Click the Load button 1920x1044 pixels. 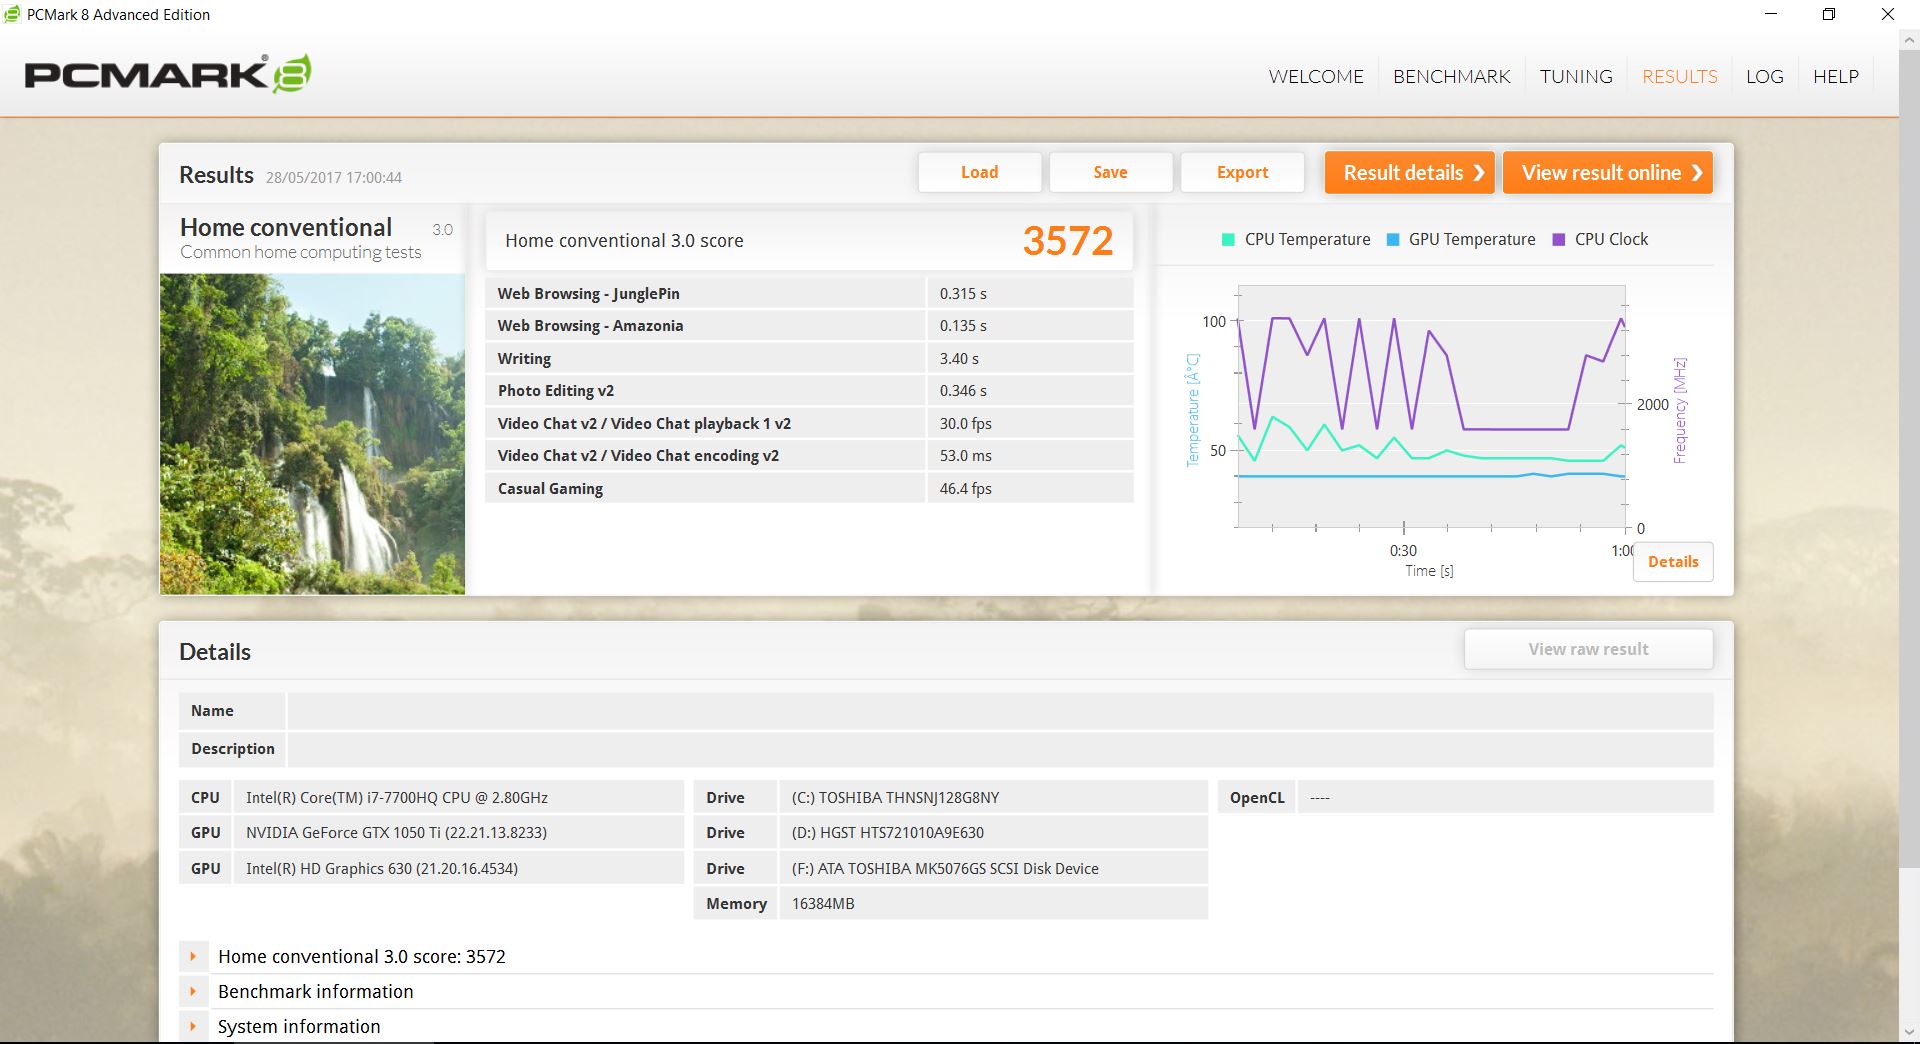tap(980, 172)
